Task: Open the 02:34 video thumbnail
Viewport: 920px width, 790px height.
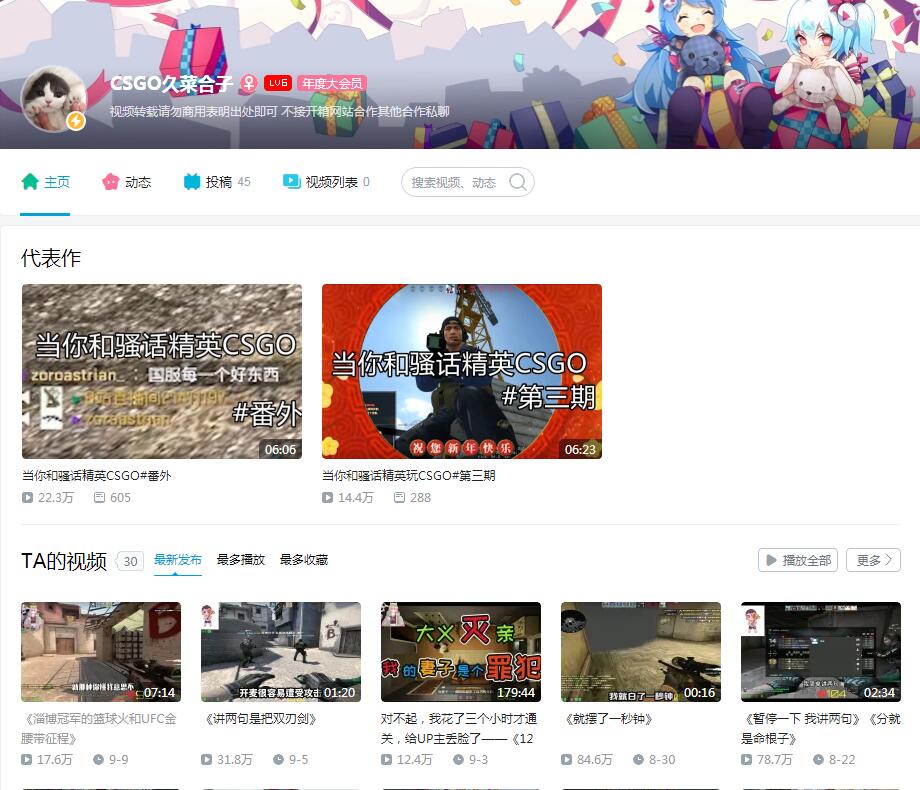Action: 821,652
